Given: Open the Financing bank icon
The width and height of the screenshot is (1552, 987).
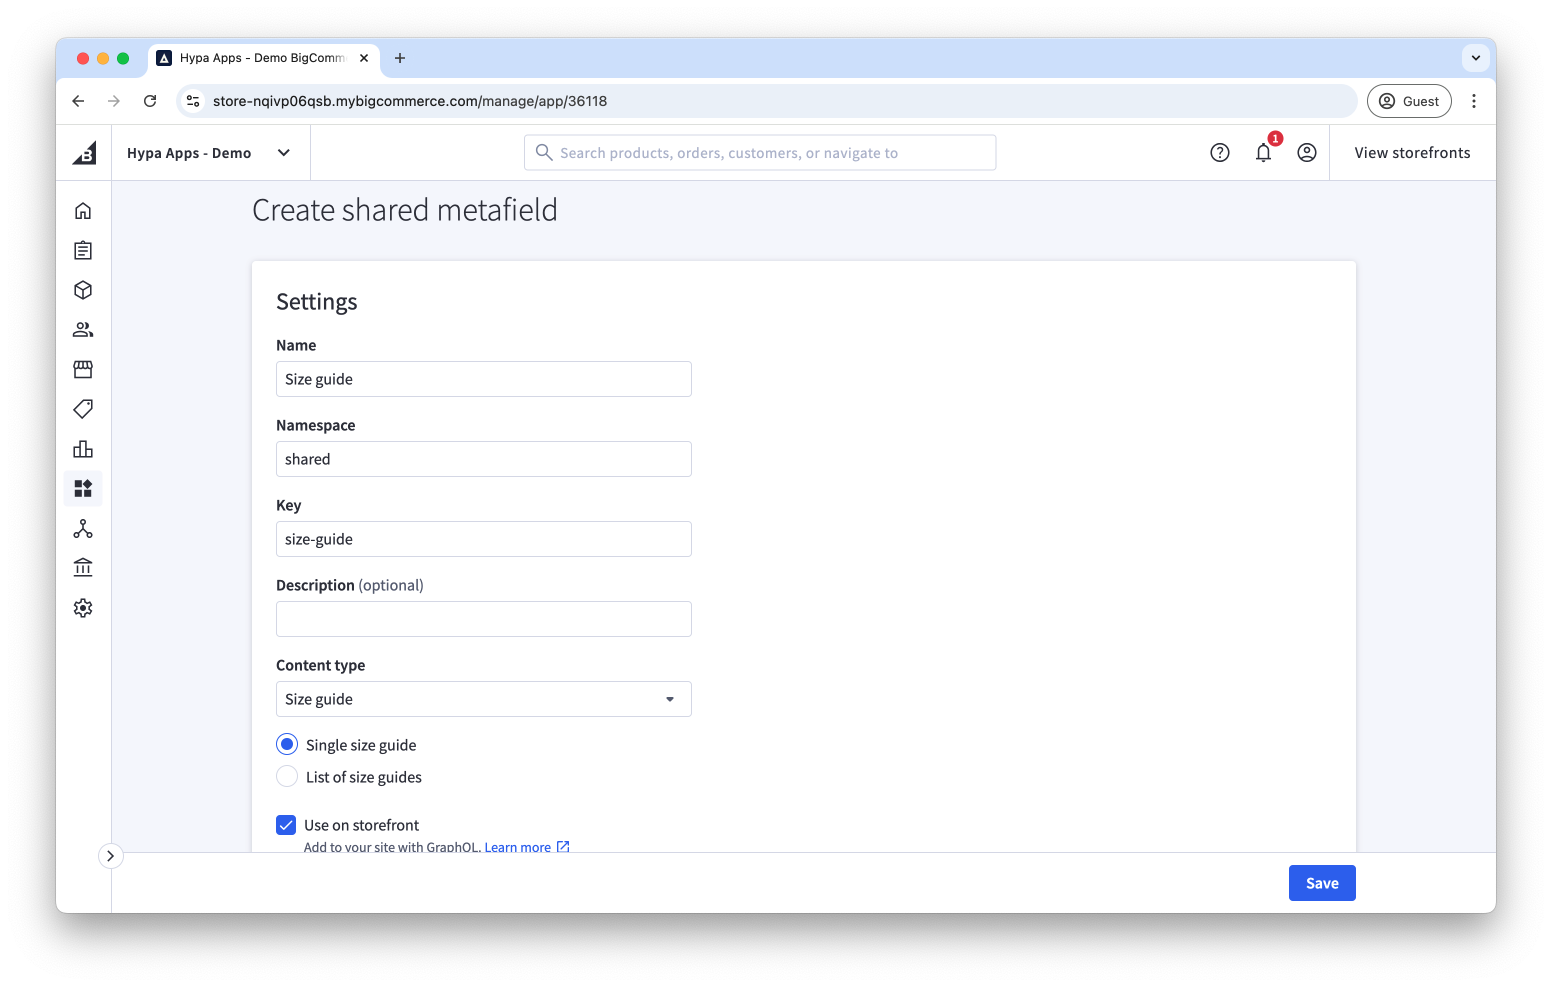Looking at the screenshot, I should [83, 568].
